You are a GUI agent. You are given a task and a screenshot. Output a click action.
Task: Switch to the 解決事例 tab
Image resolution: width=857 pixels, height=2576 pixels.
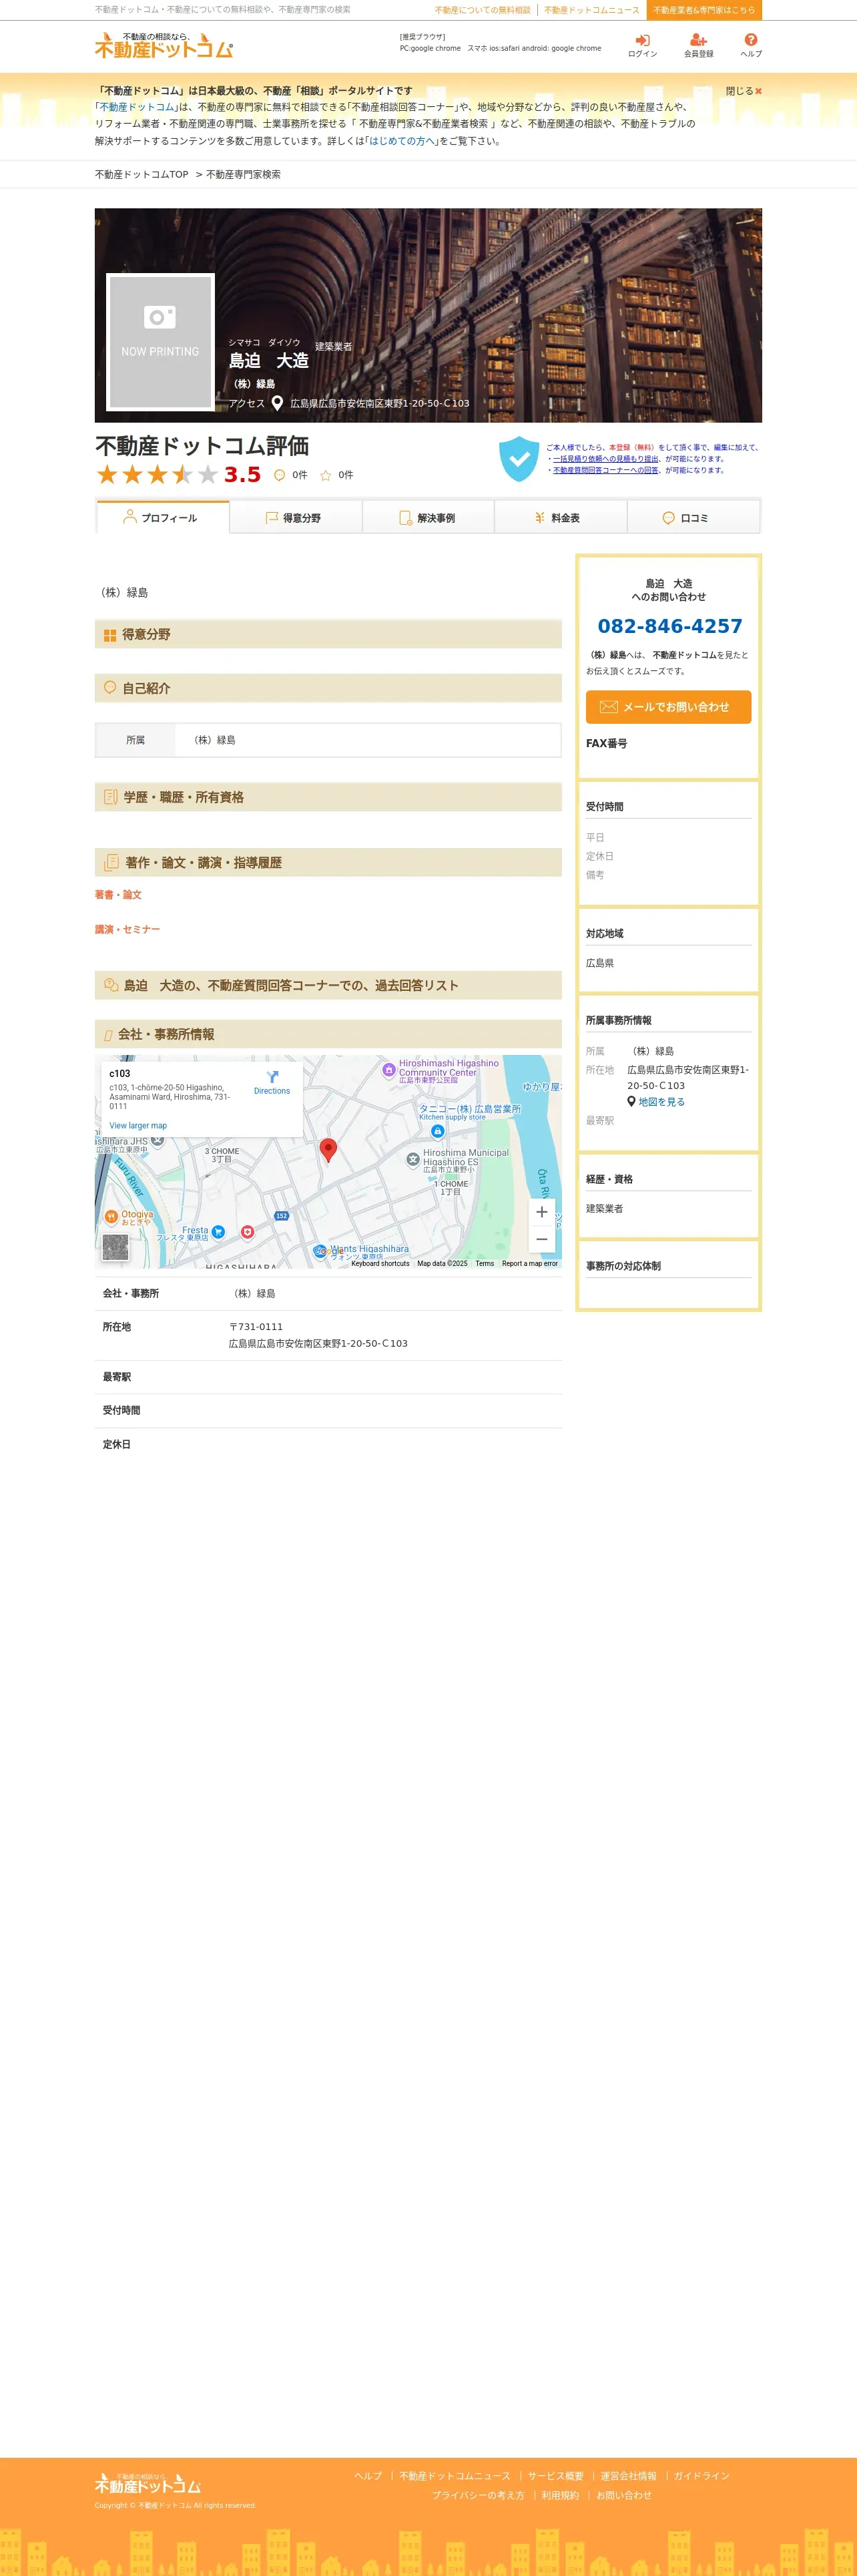pyautogui.click(x=428, y=517)
